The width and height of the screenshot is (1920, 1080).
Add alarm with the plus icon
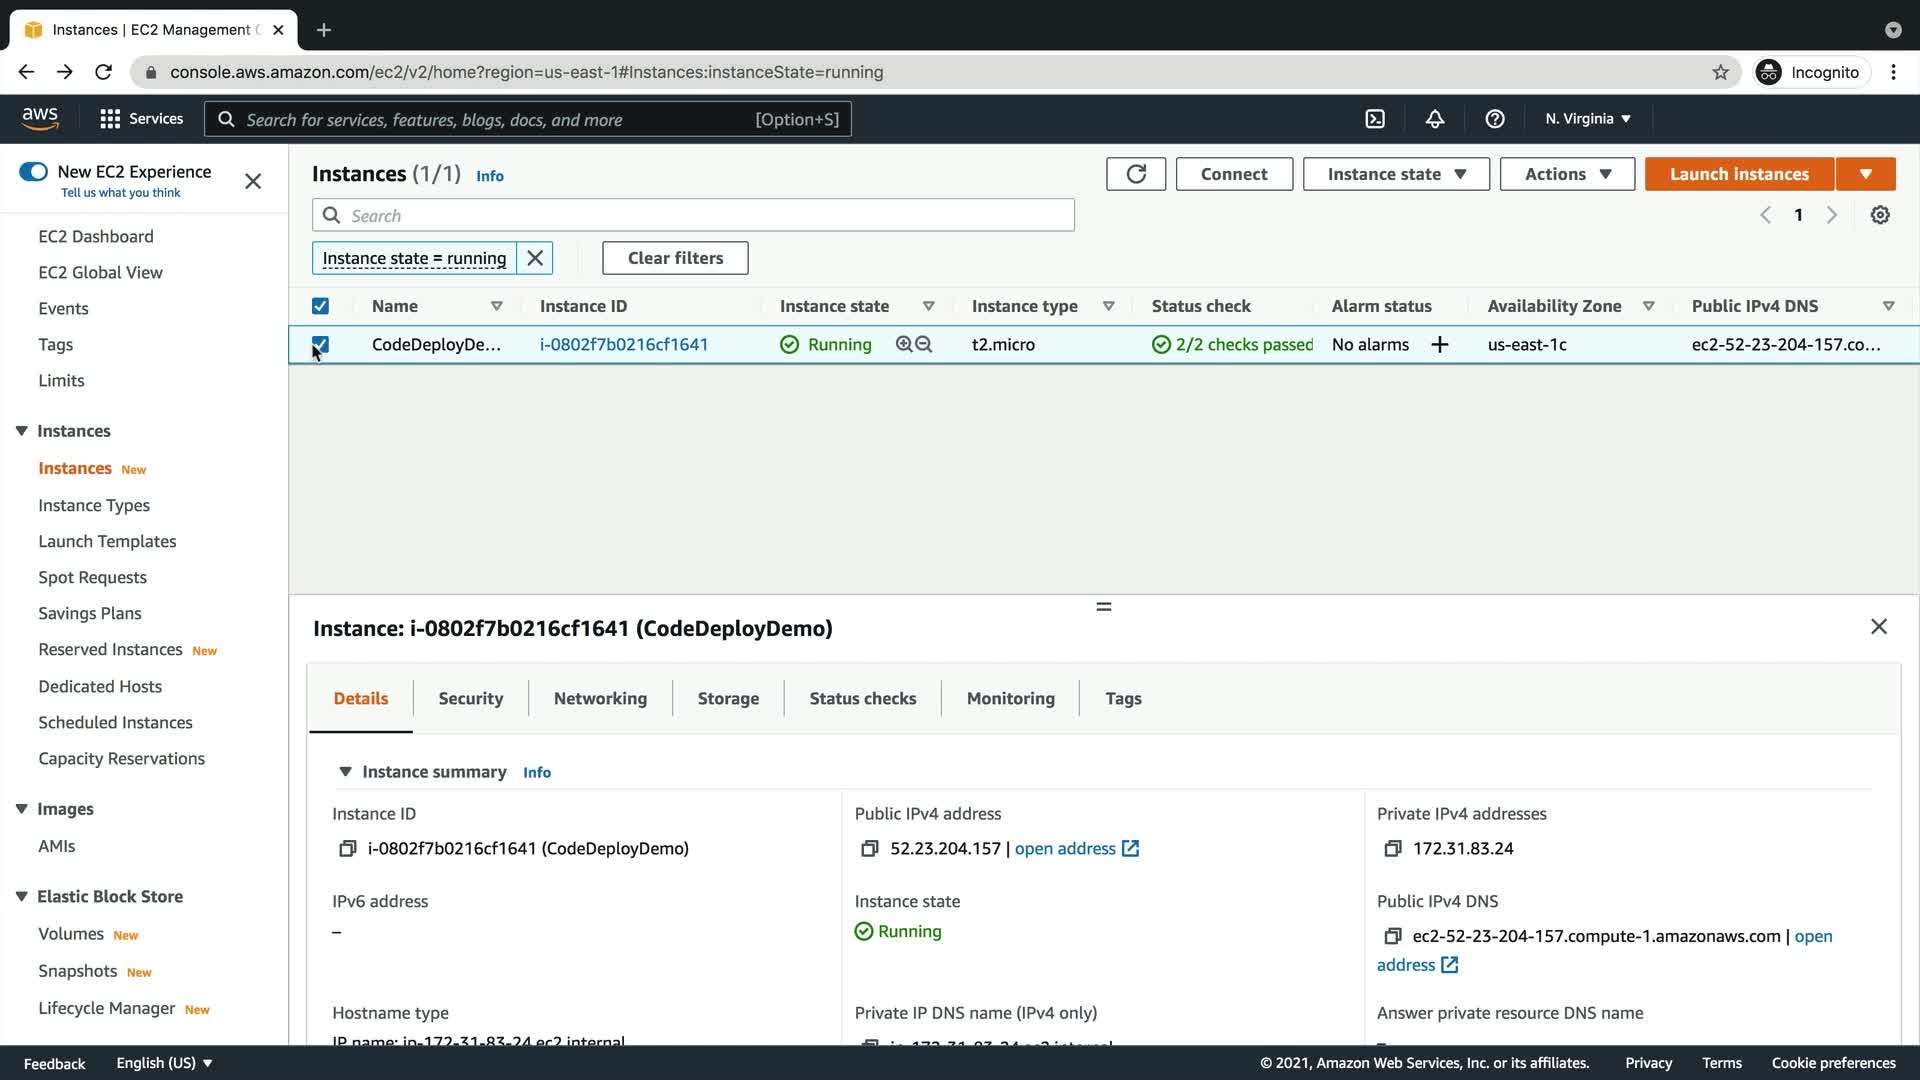(x=1440, y=345)
